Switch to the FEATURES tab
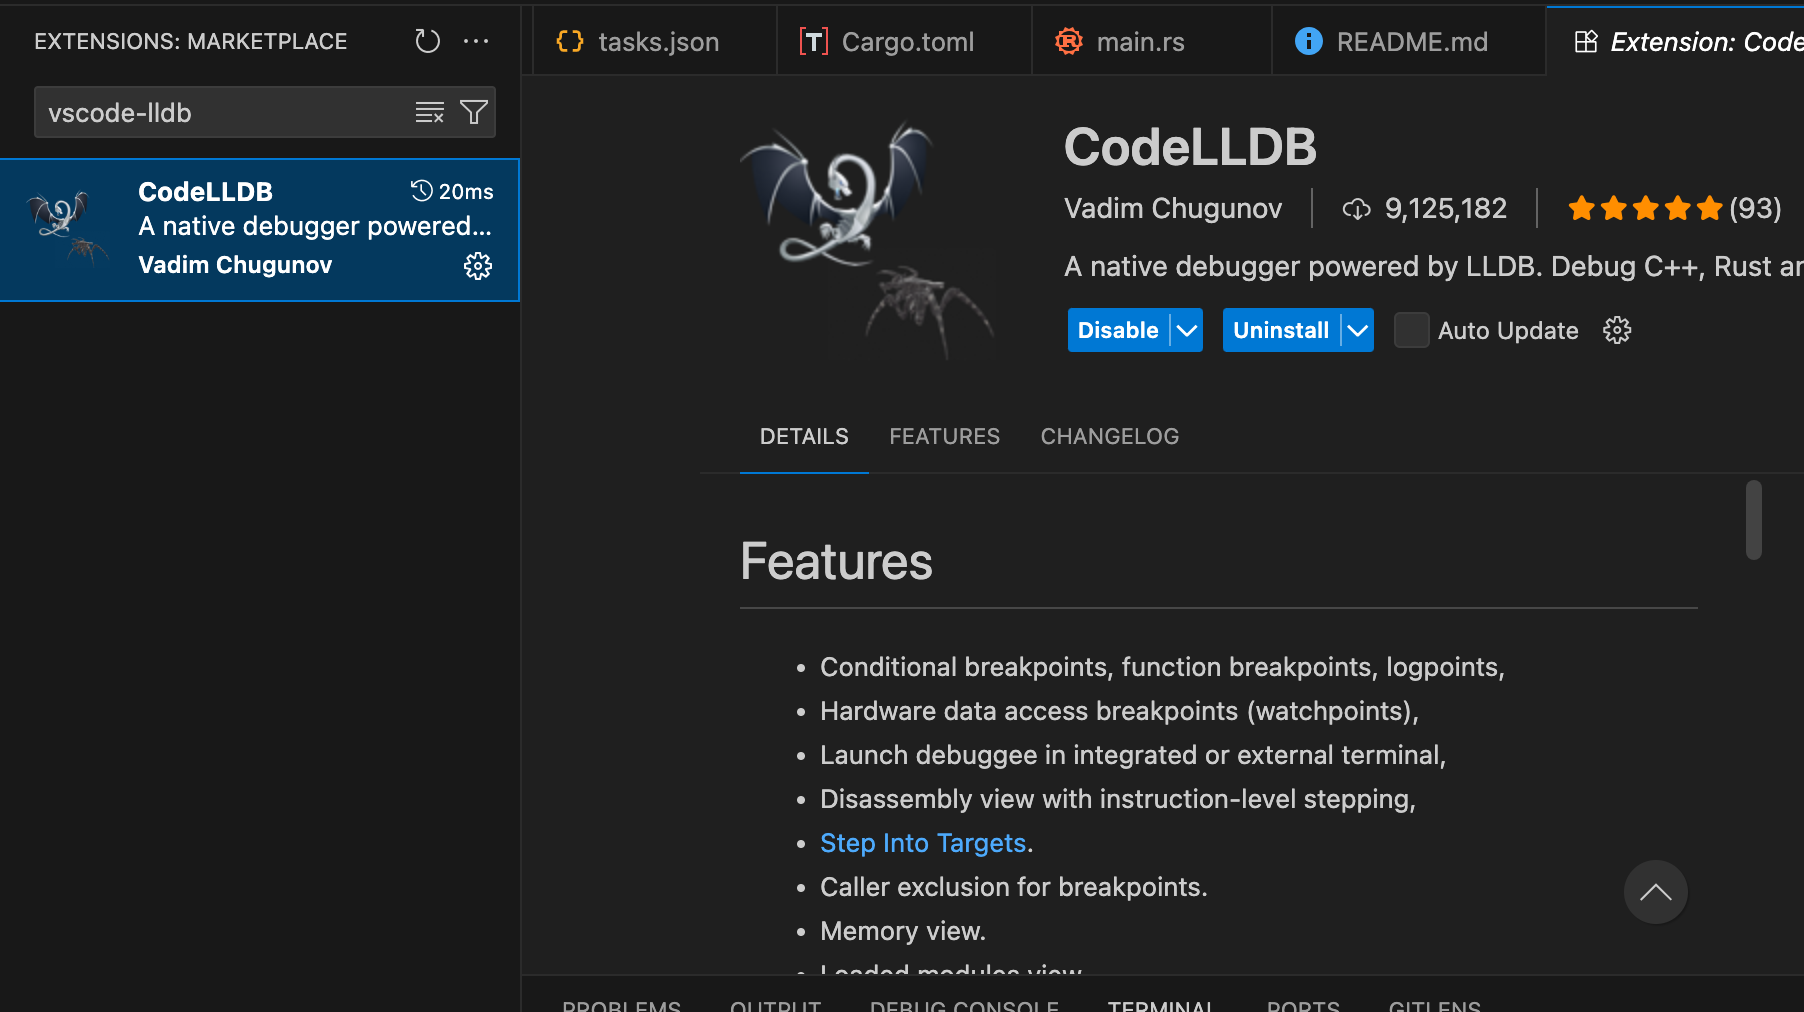 coord(944,436)
